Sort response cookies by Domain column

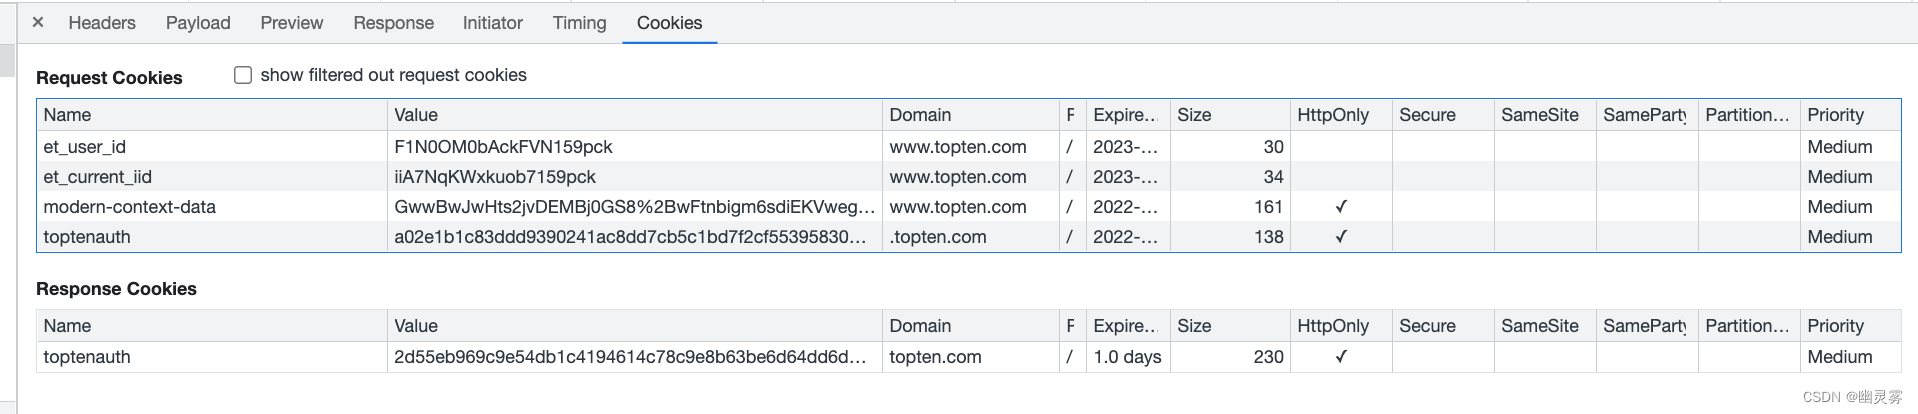(971, 326)
